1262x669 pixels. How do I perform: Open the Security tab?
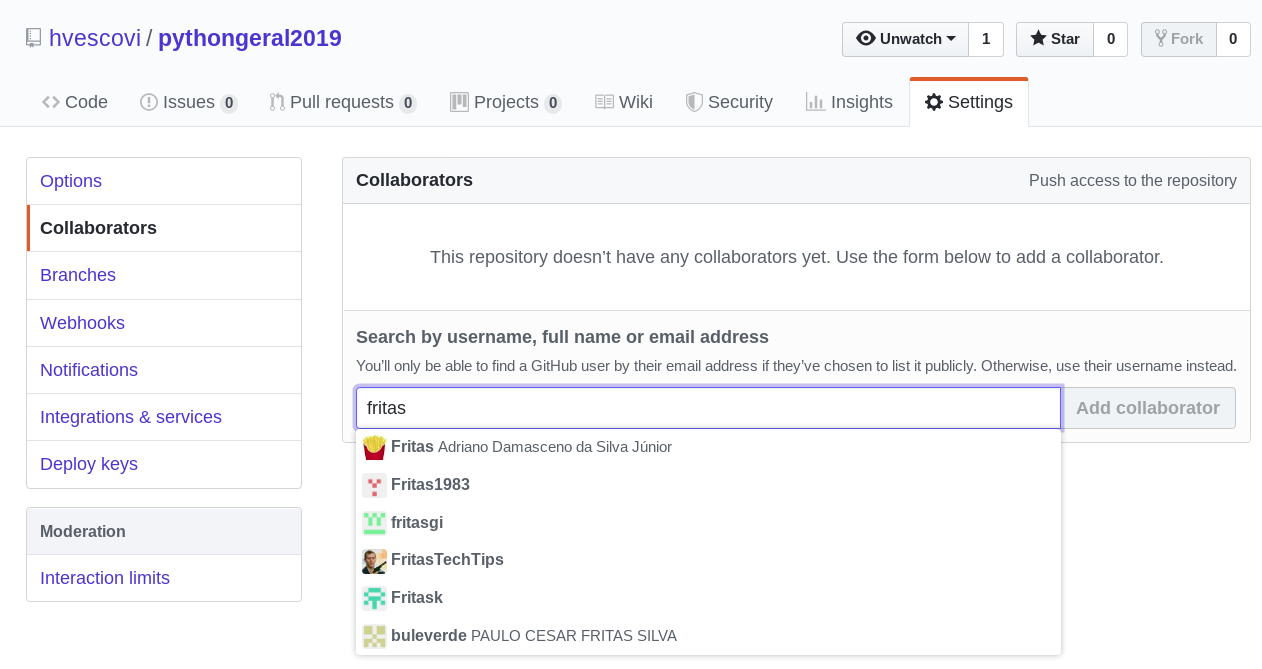click(729, 102)
